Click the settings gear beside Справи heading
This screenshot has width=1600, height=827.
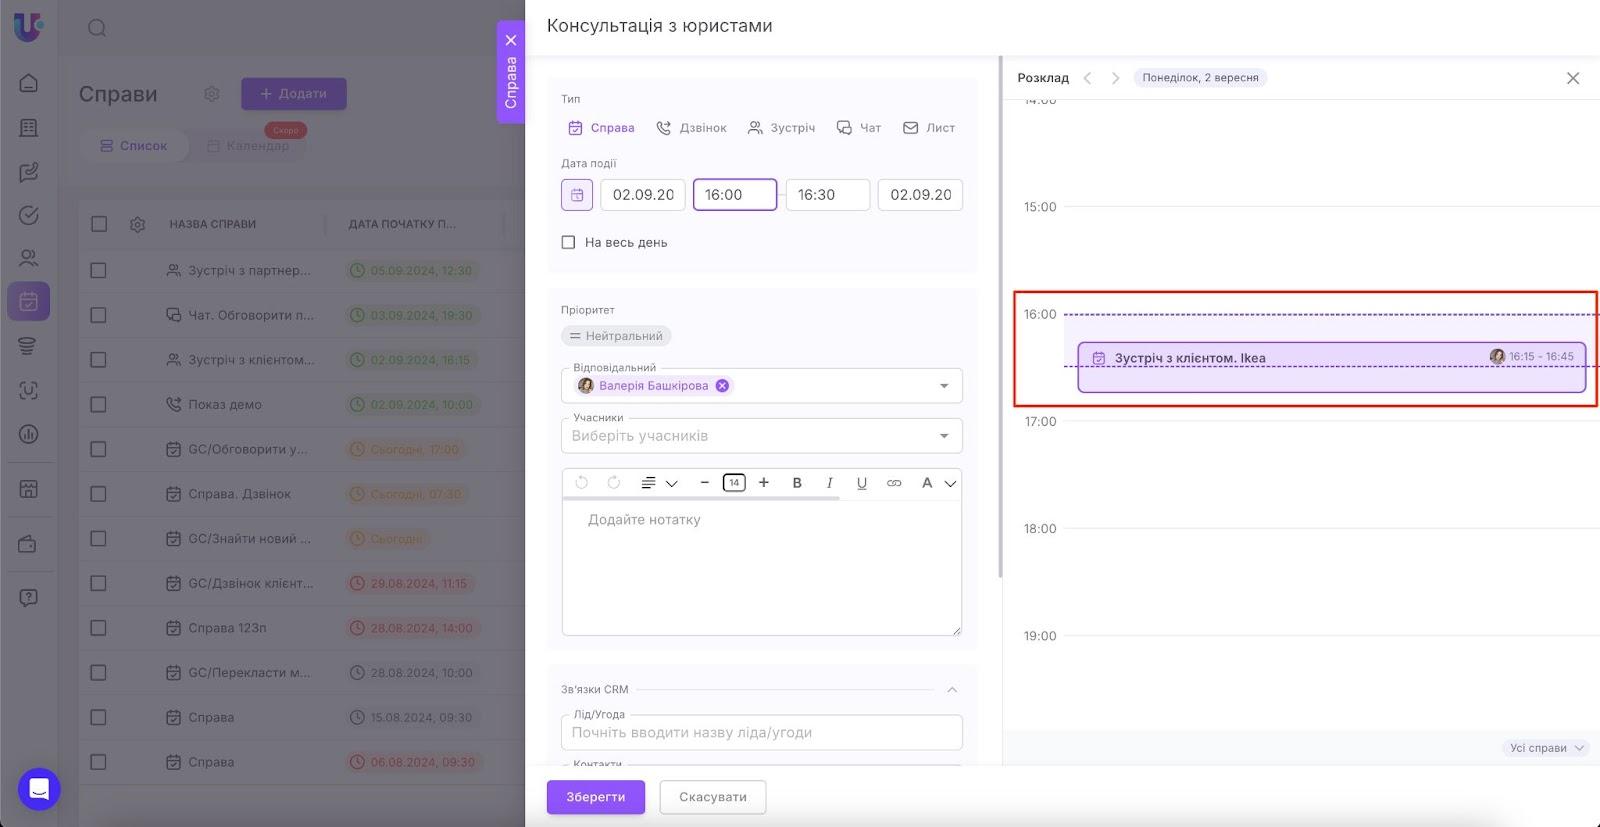(x=212, y=94)
